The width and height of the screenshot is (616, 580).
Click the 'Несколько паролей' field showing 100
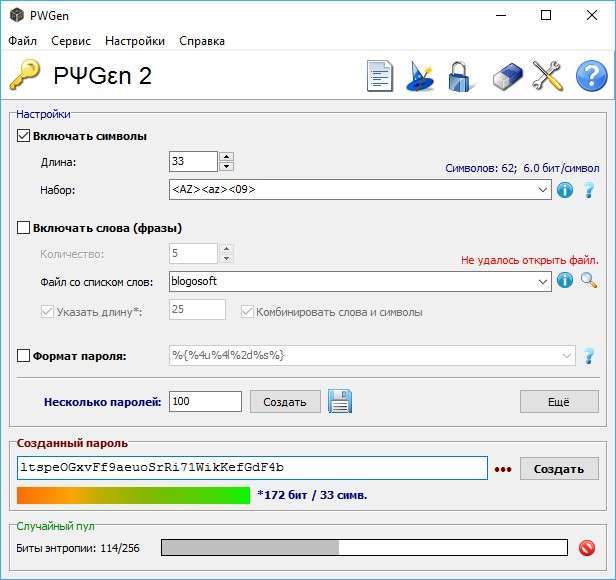205,402
